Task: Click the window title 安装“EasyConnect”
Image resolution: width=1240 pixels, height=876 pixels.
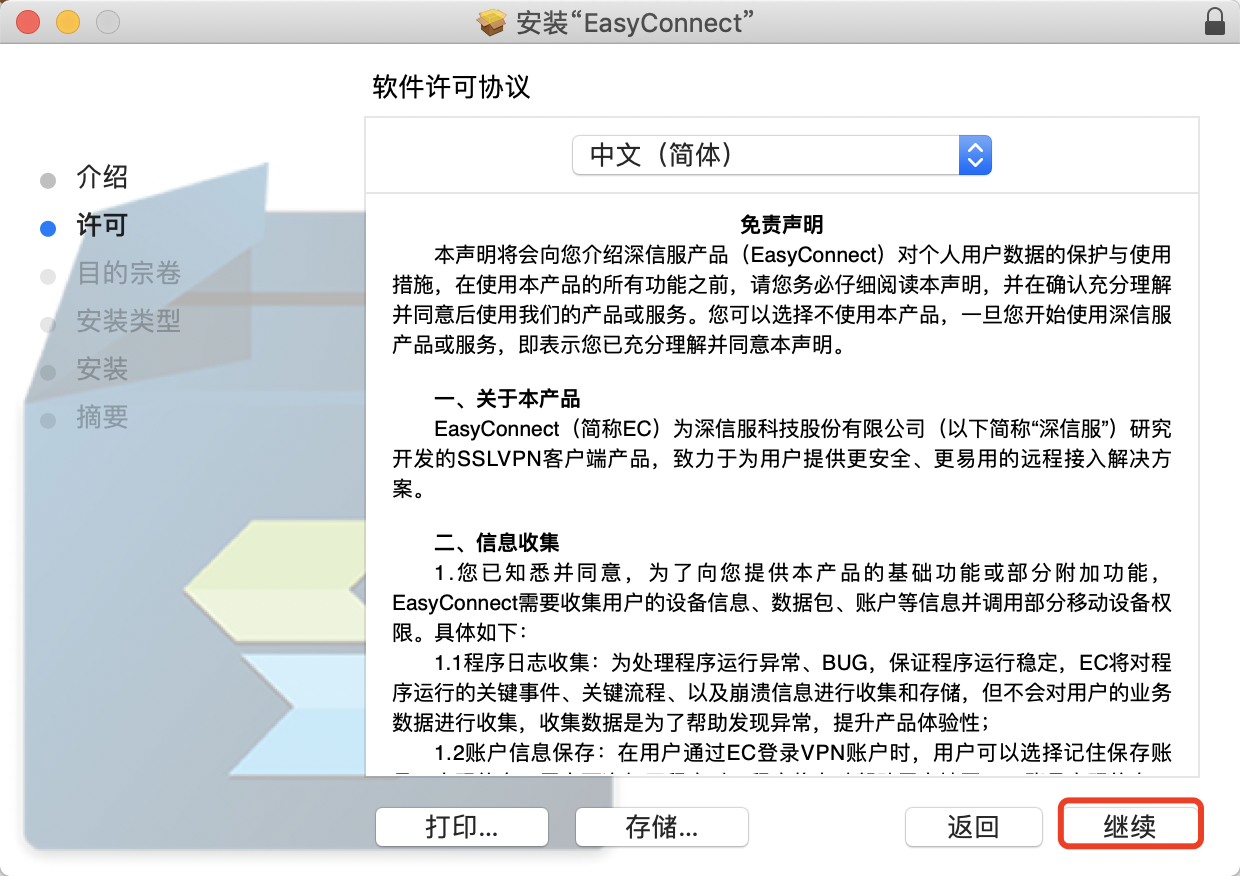Action: 635,22
